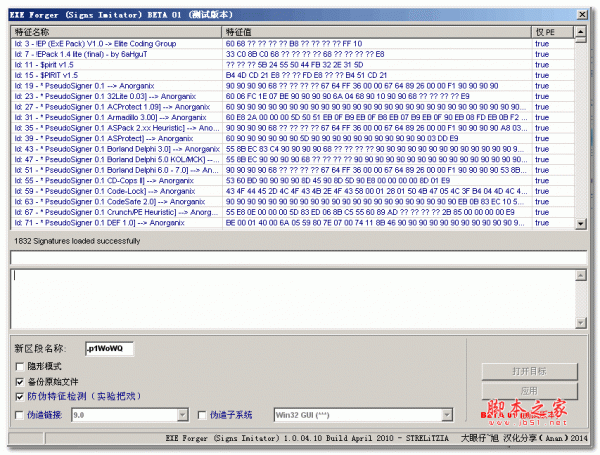
Task: Click the 打开目标 button
Action: [529, 371]
